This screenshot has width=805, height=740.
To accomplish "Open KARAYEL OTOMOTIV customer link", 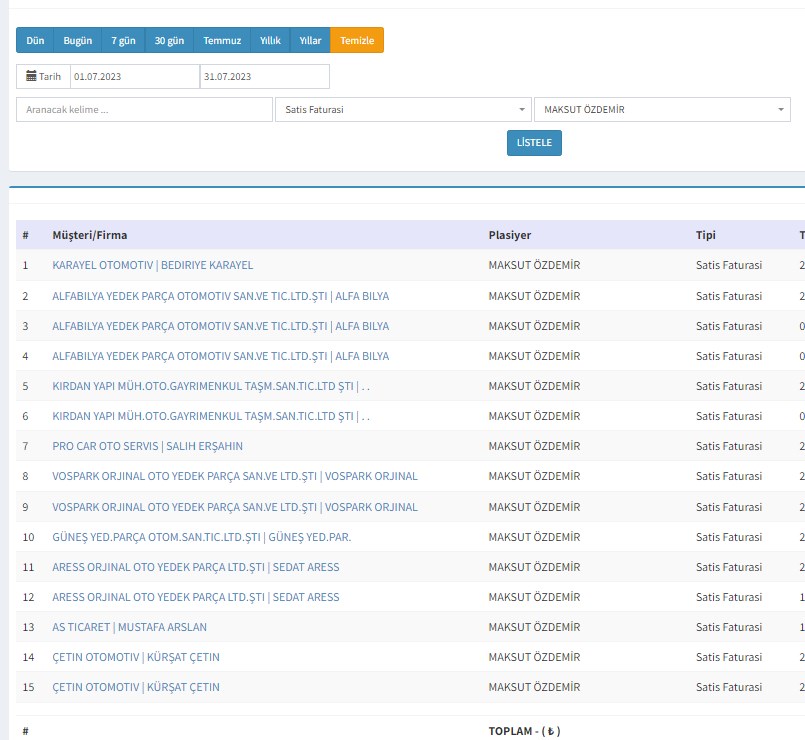I will pos(152,265).
